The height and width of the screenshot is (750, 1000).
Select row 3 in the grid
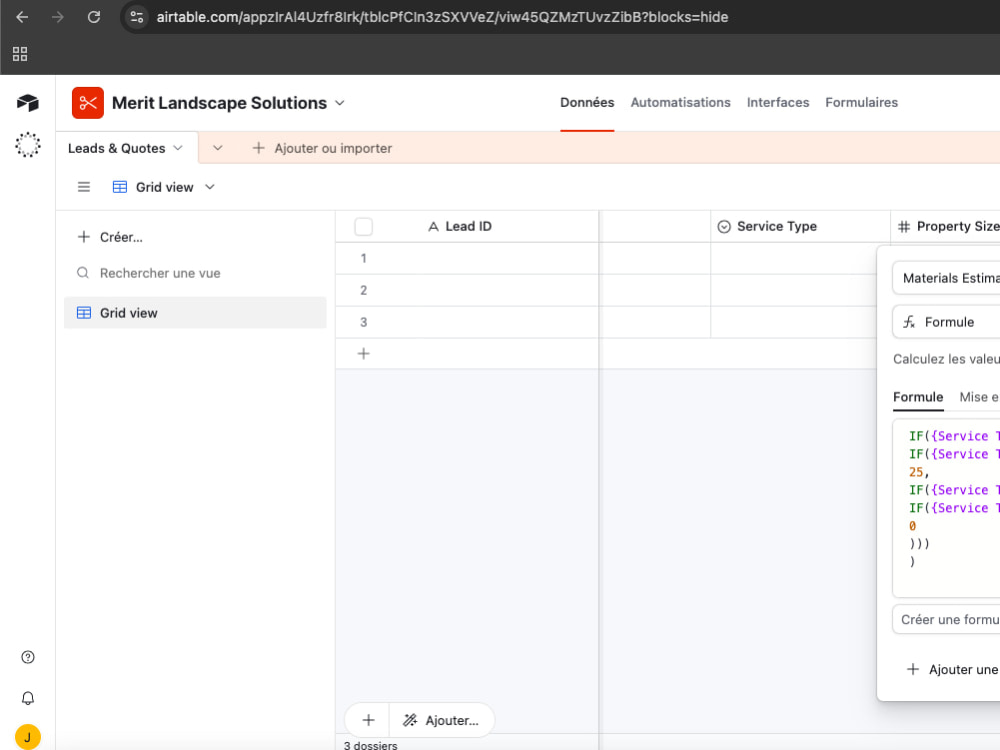coord(364,322)
